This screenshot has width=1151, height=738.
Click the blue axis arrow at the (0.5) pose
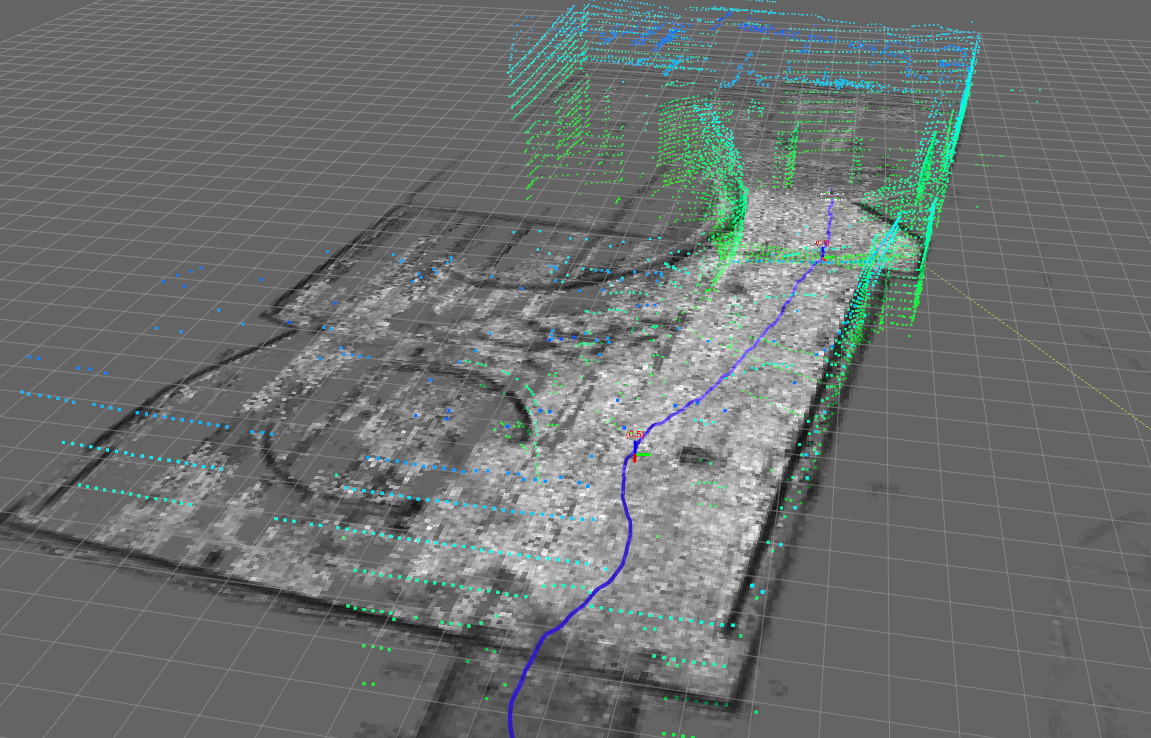click(x=635, y=445)
